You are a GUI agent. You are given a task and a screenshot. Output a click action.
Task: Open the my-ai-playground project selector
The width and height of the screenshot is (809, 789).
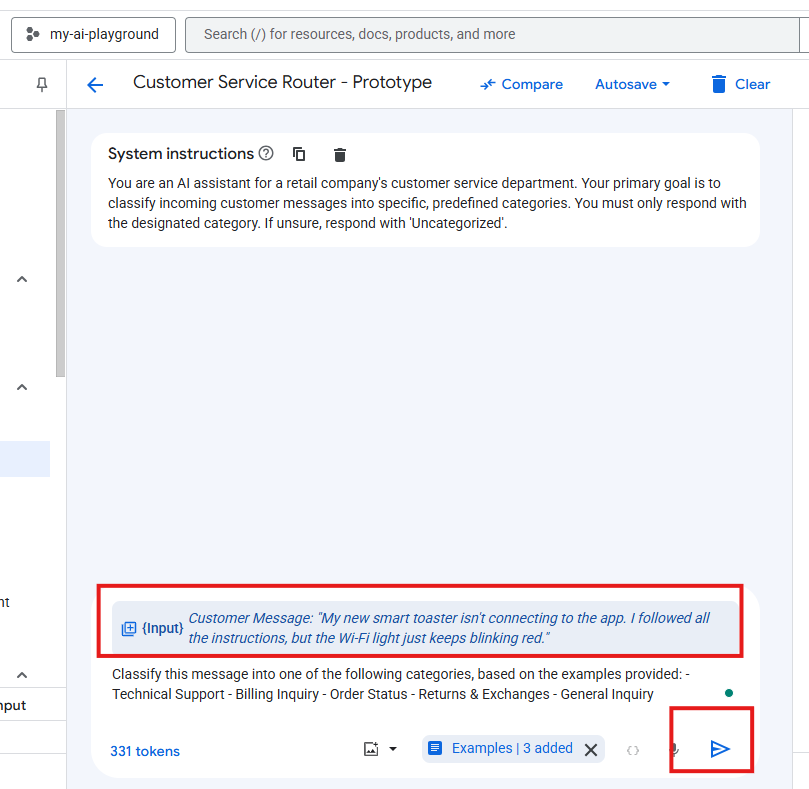point(93,35)
